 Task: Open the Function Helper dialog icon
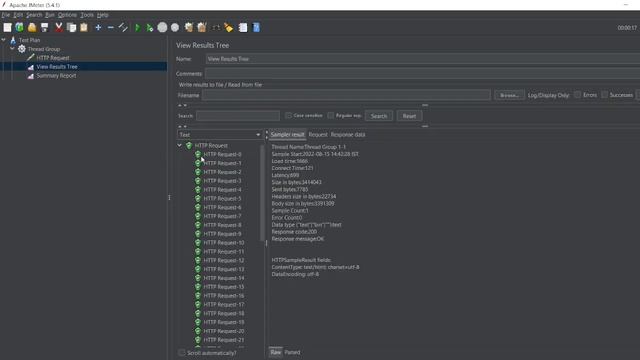click(243, 27)
